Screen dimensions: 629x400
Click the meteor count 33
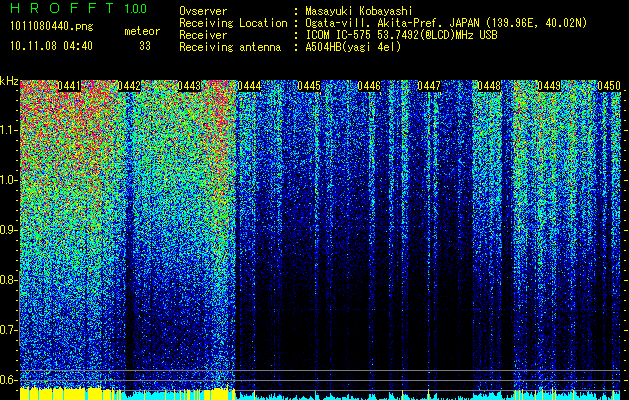[x=145, y=46]
